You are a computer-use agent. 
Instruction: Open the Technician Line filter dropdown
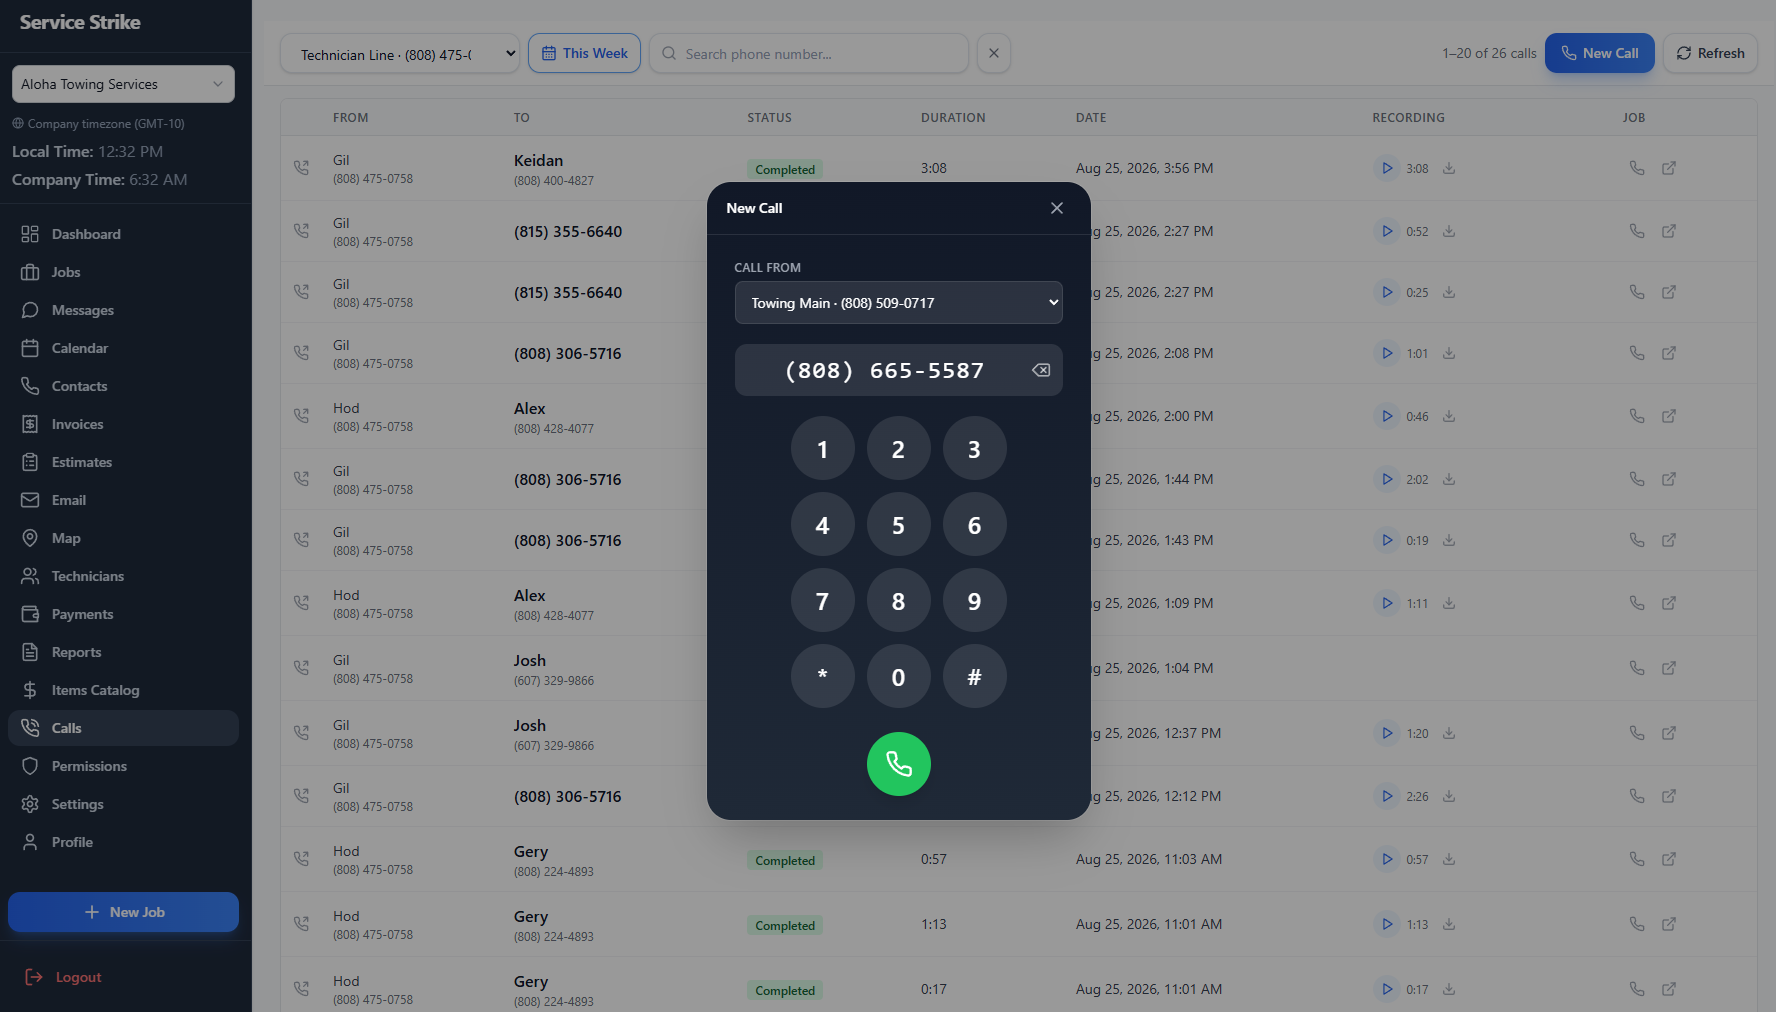tap(400, 54)
